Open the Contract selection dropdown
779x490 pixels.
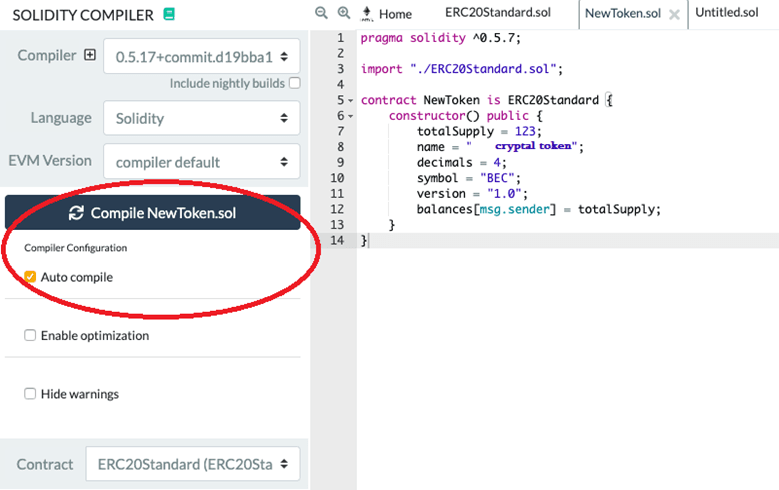pyautogui.click(x=193, y=464)
